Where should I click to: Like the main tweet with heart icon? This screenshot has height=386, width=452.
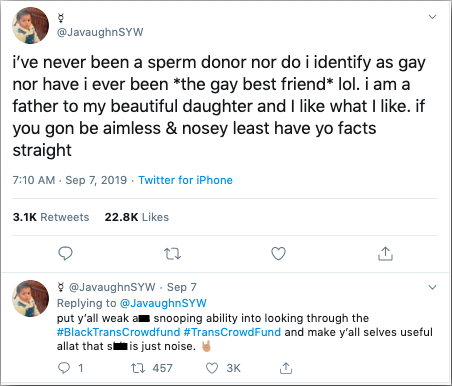[x=278, y=254]
